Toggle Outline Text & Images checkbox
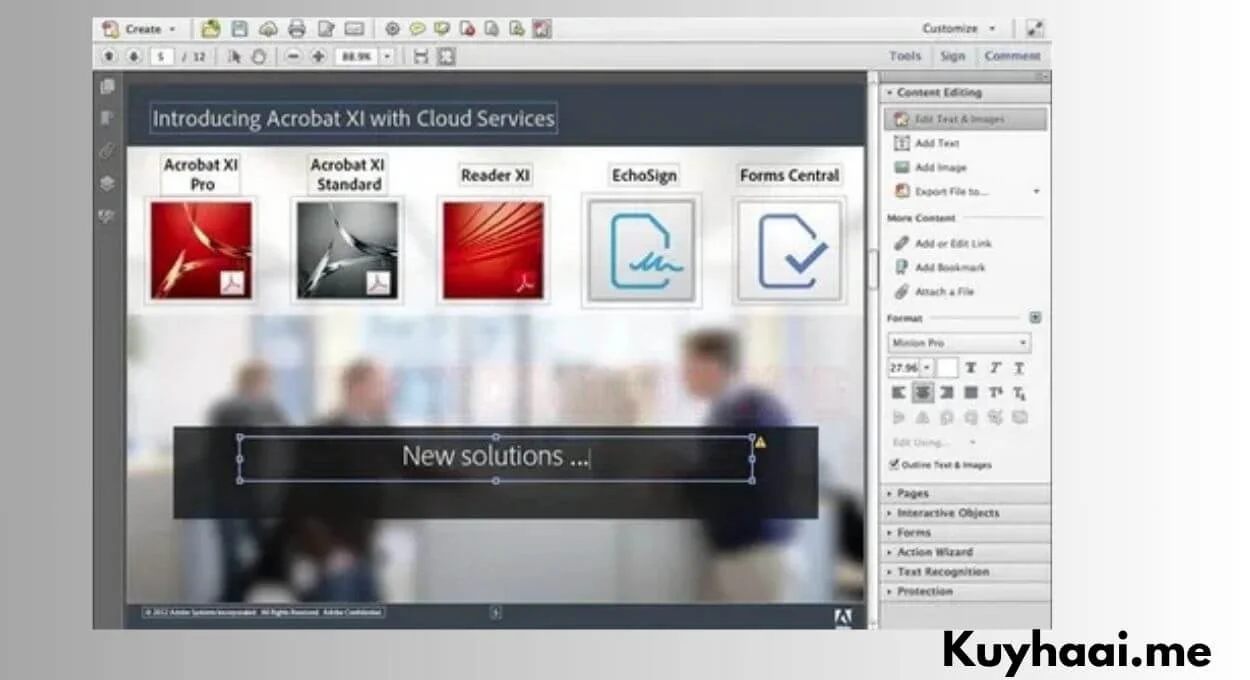The image size is (1250, 680). click(x=894, y=465)
